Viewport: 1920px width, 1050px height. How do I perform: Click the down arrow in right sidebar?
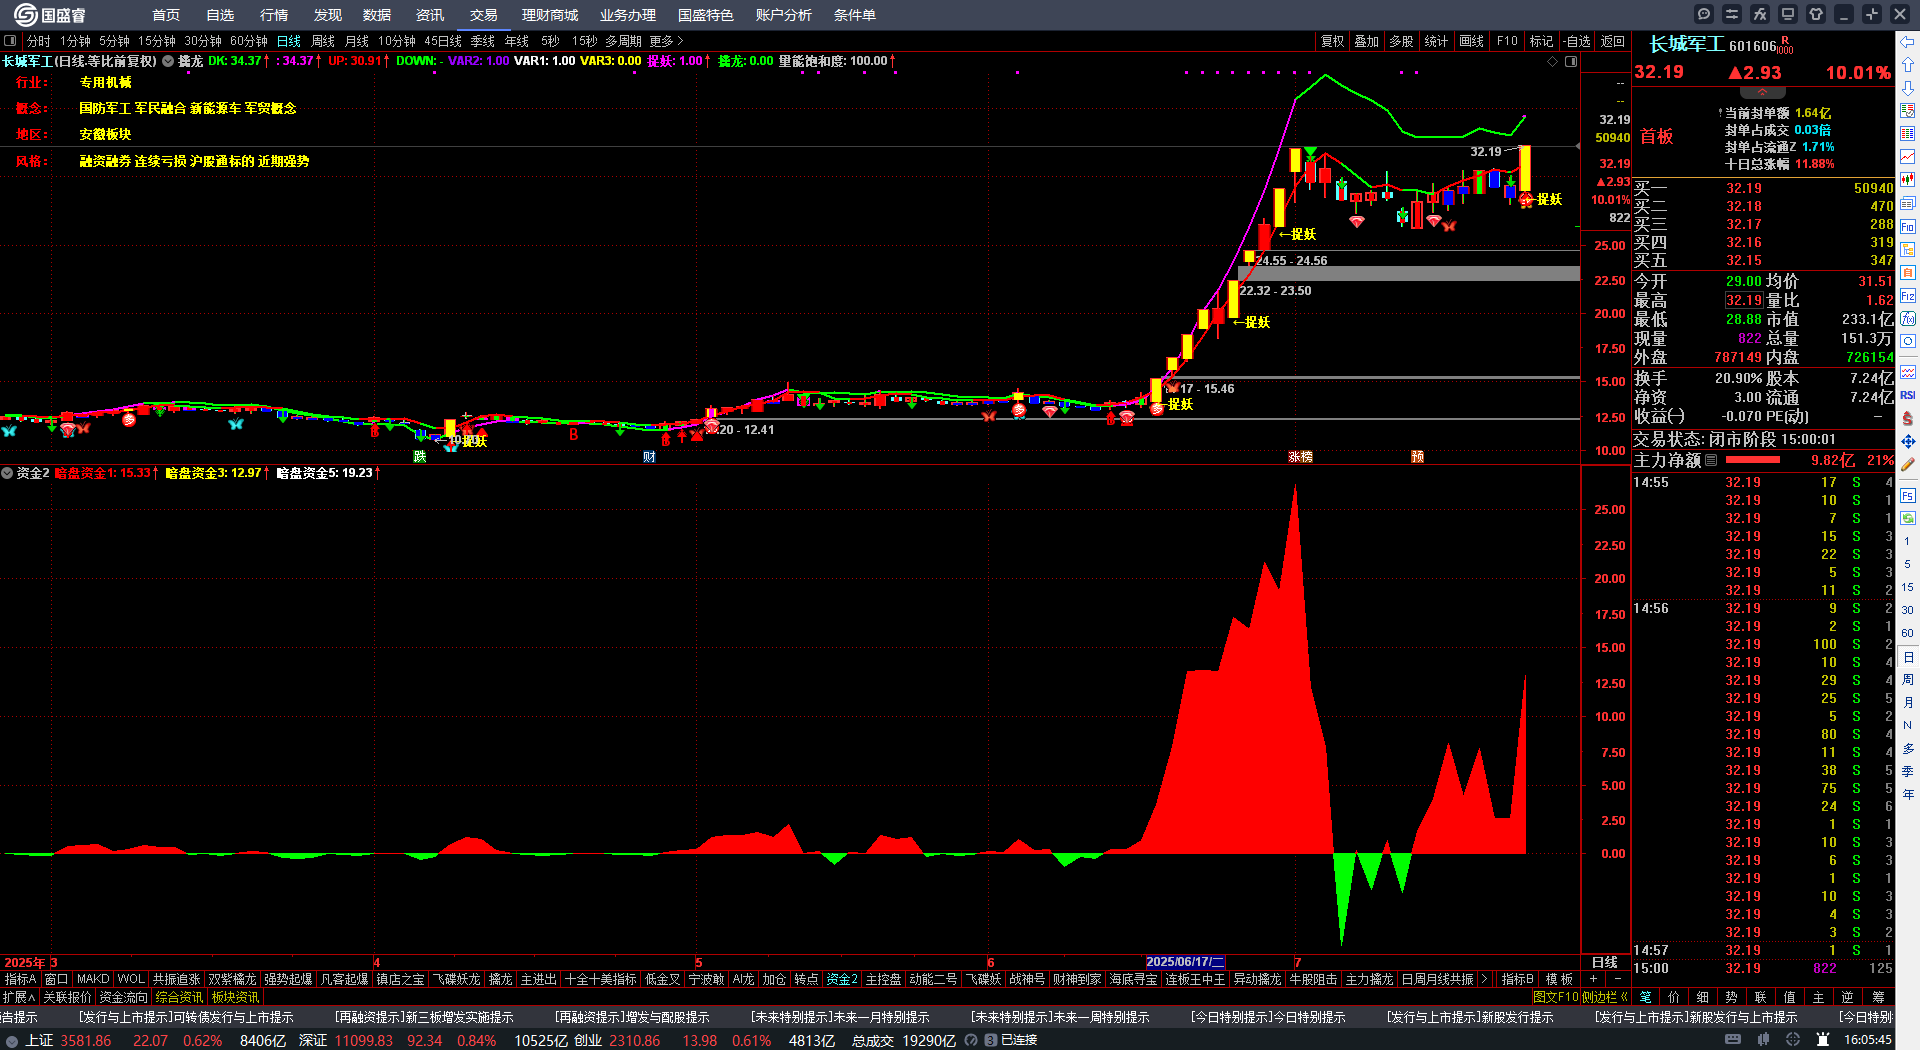1908,88
